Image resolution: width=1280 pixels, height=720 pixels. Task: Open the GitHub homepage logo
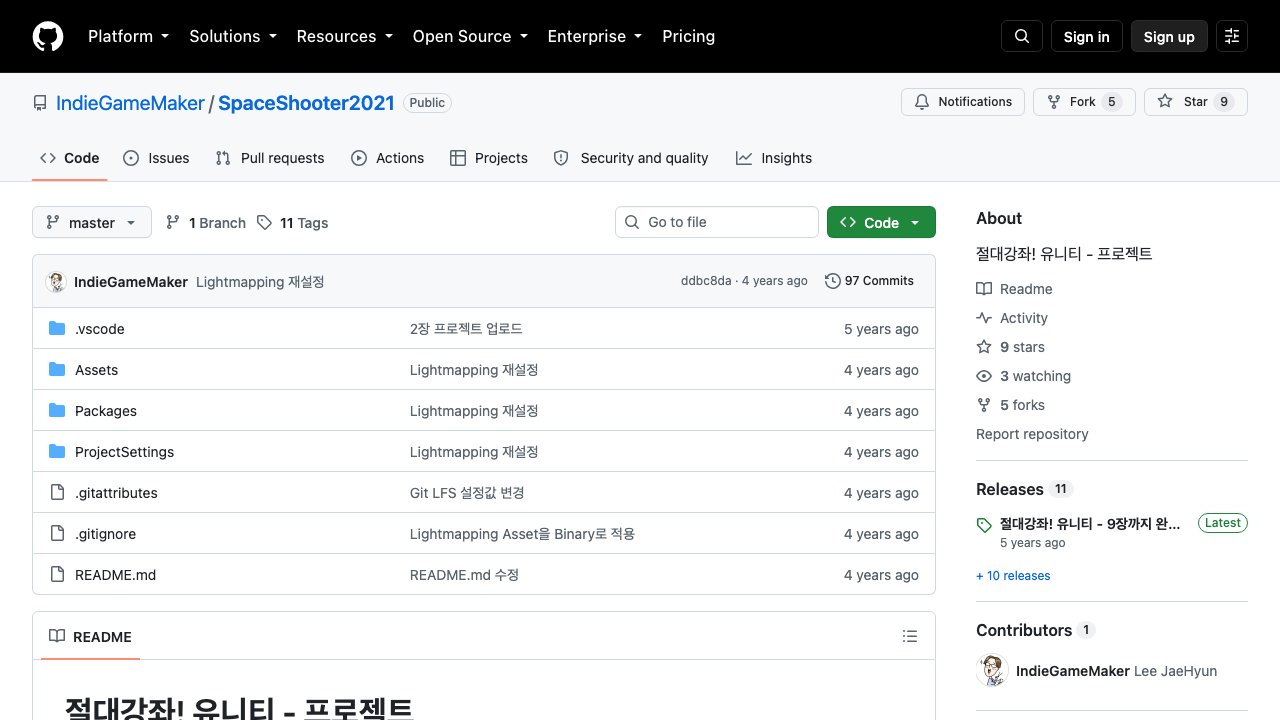(48, 36)
